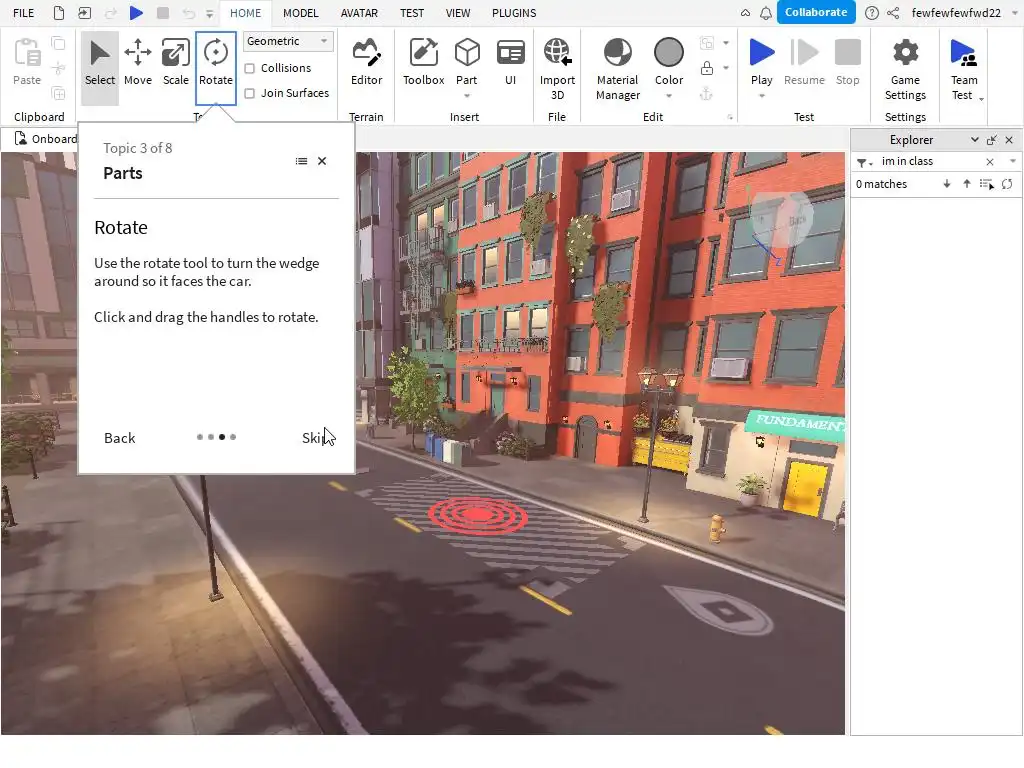Expand the Team Test dropdown arrow

(x=982, y=99)
